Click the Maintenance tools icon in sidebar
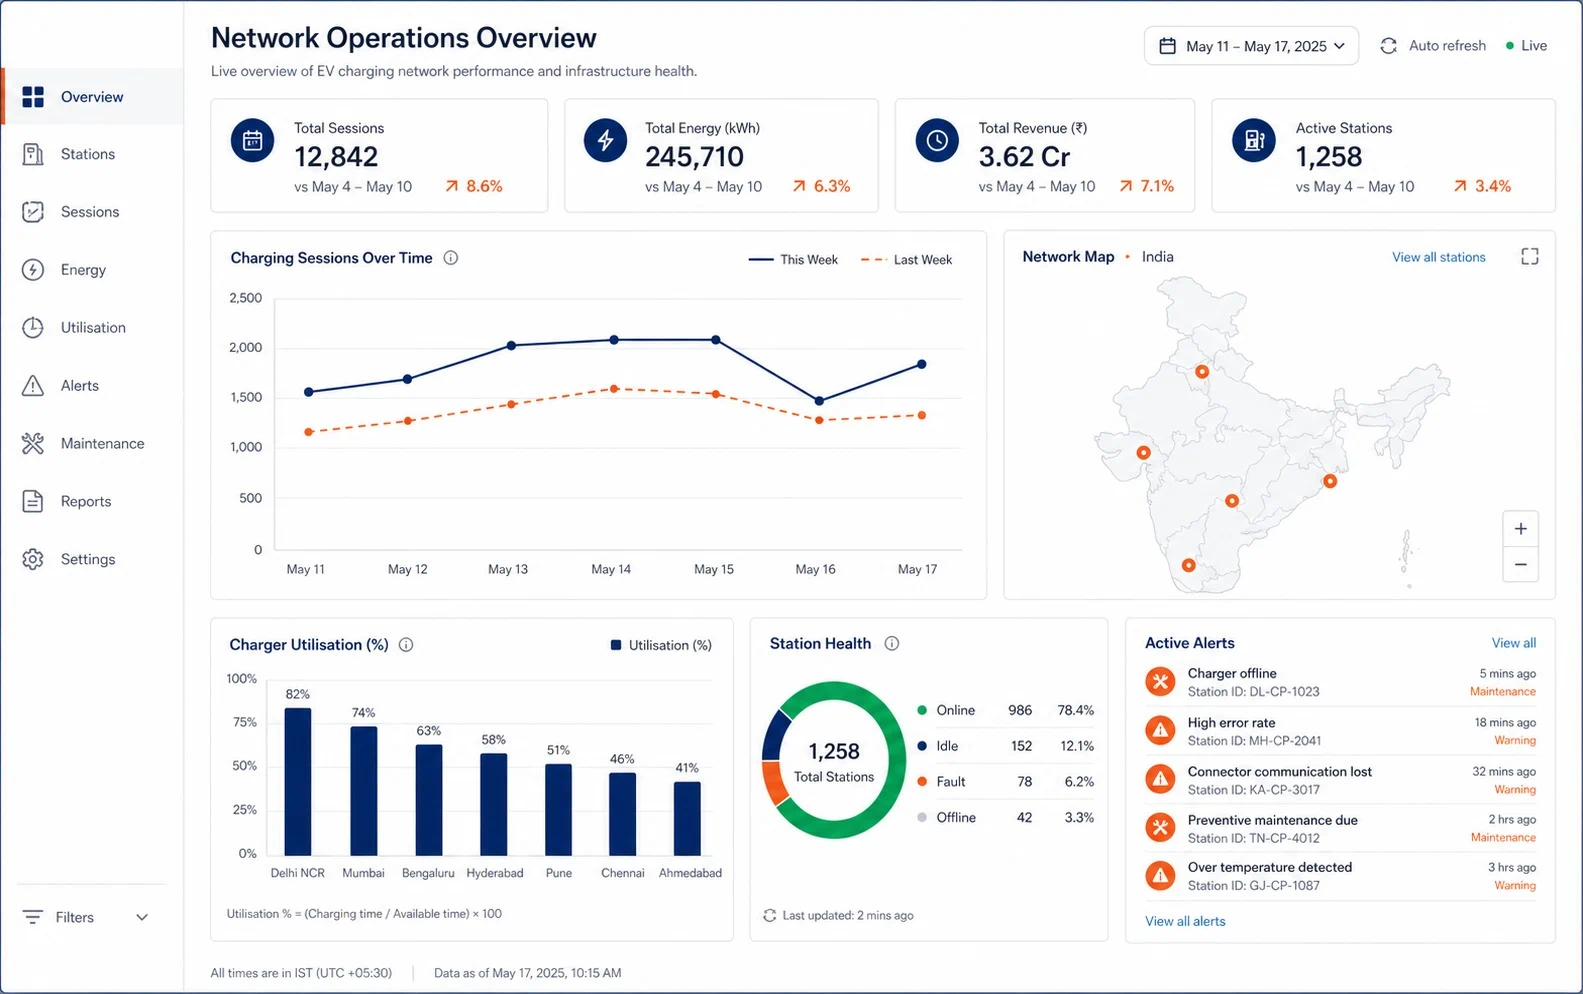This screenshot has width=1583, height=994. point(33,444)
